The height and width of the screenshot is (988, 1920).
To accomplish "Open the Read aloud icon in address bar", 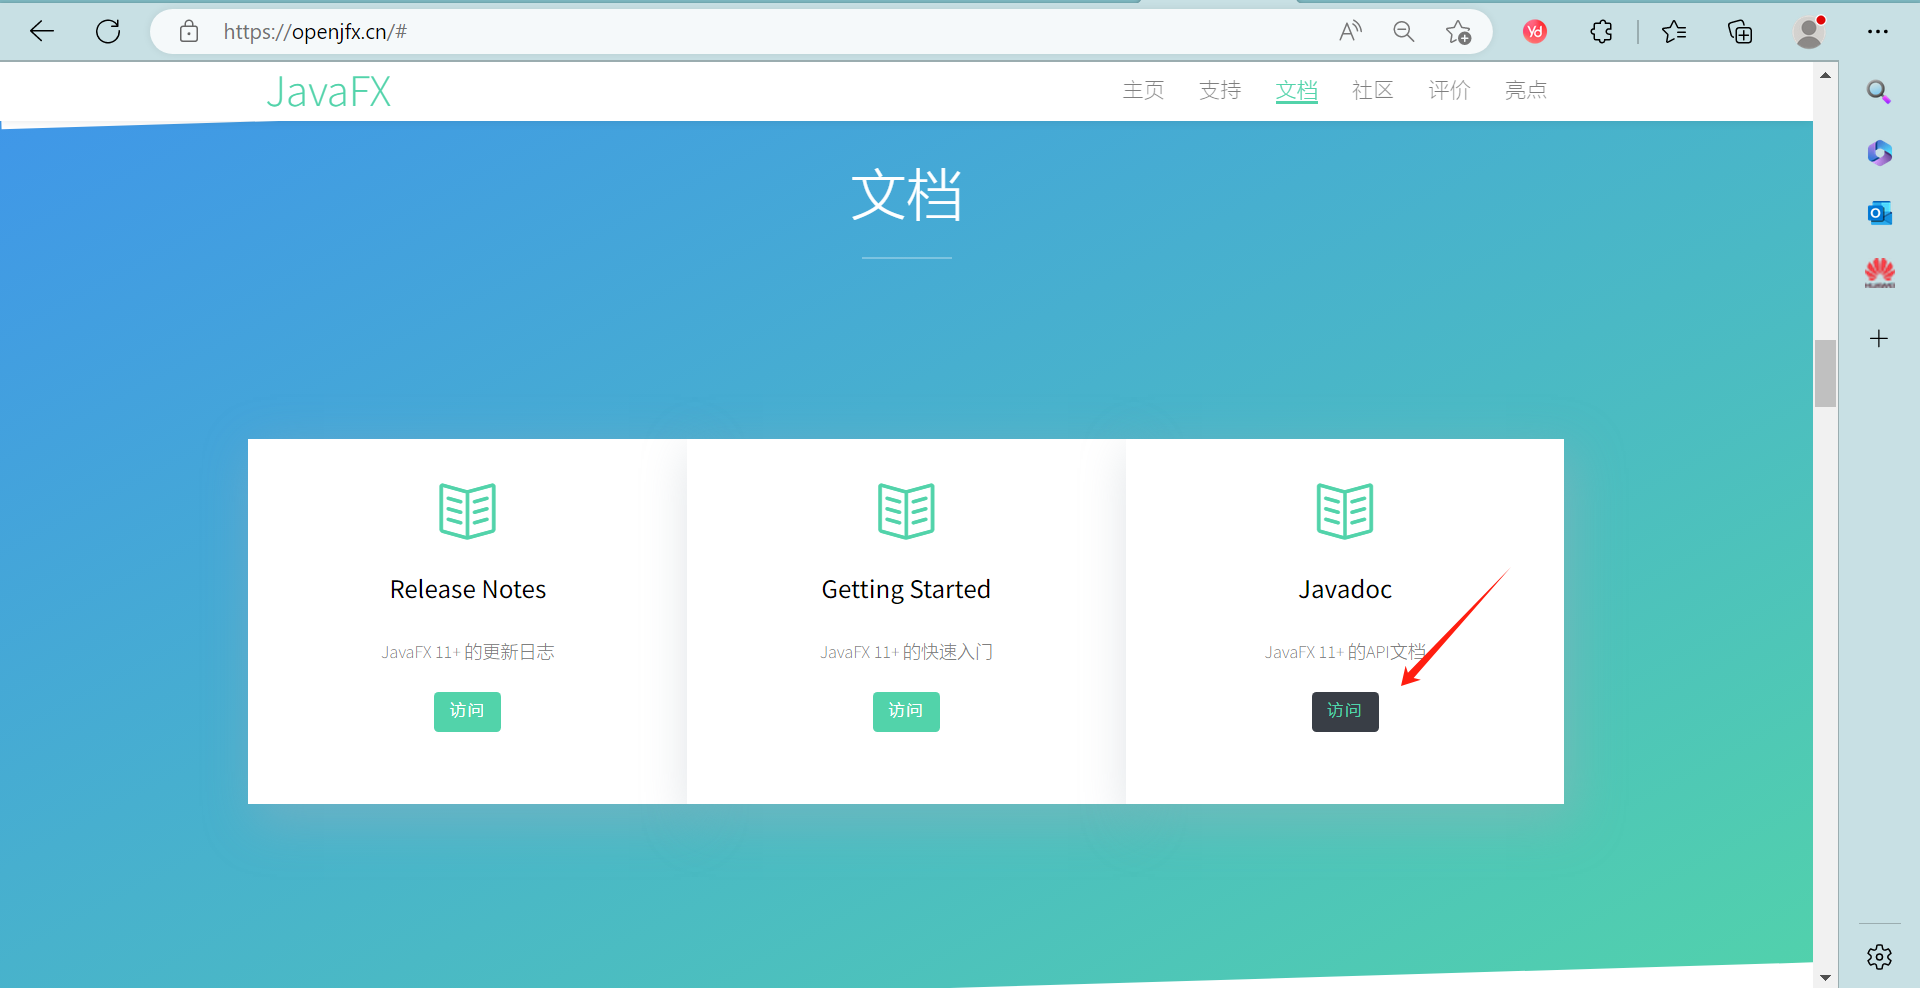I will point(1350,31).
